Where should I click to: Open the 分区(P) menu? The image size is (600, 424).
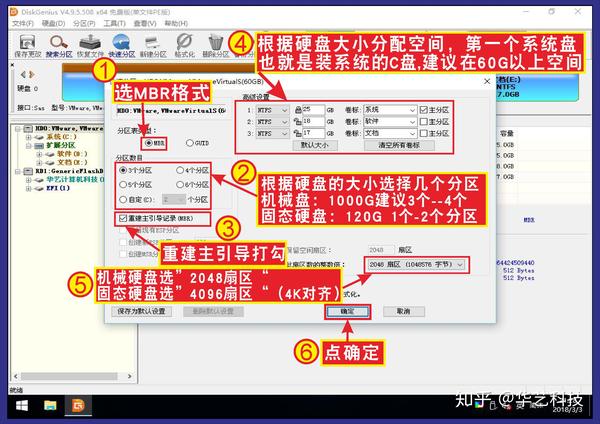click(84, 23)
